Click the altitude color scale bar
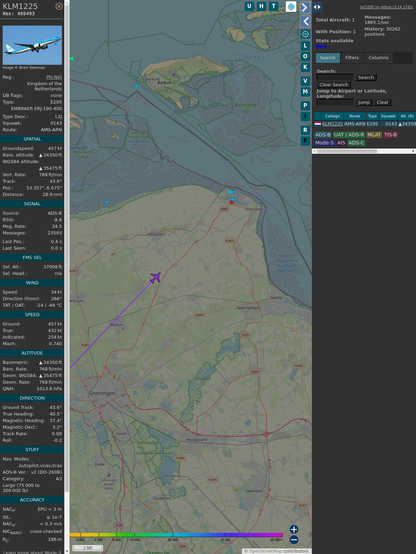Screen dimensions: 416x554 (x=176, y=535)
